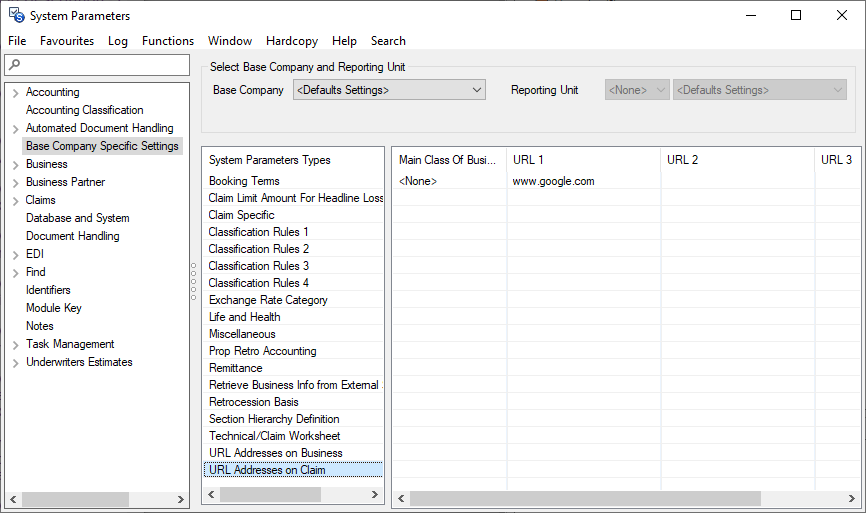Expand the Business Partner tree node
Screen dimensions: 866x513
15,182
